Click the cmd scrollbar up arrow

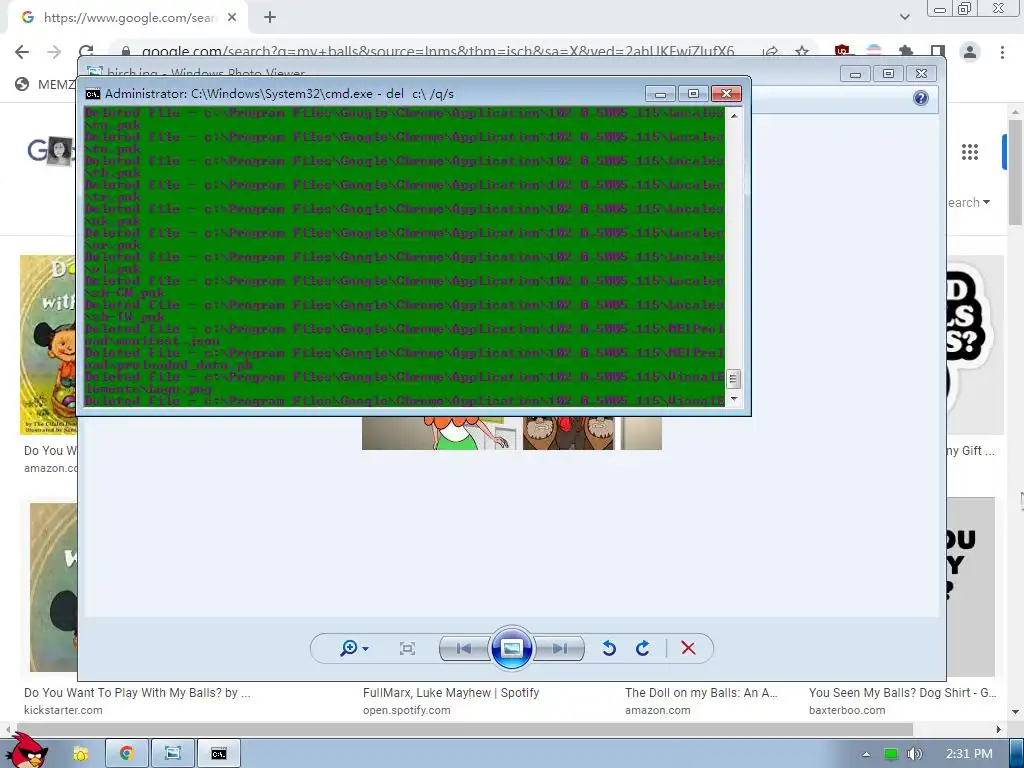tap(734, 116)
